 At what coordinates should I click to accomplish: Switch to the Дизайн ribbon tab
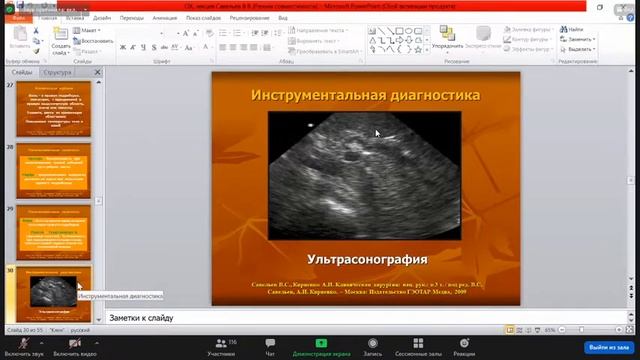click(102, 18)
